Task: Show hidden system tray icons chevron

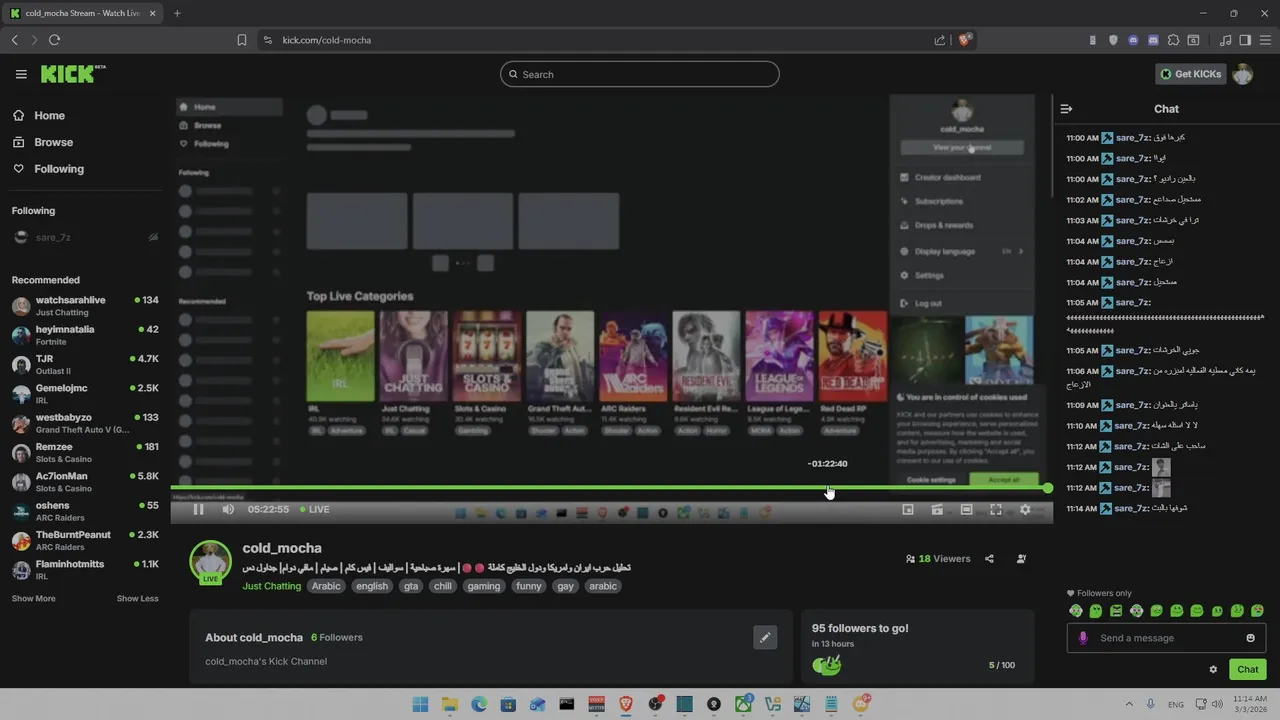Action: (x=1129, y=705)
